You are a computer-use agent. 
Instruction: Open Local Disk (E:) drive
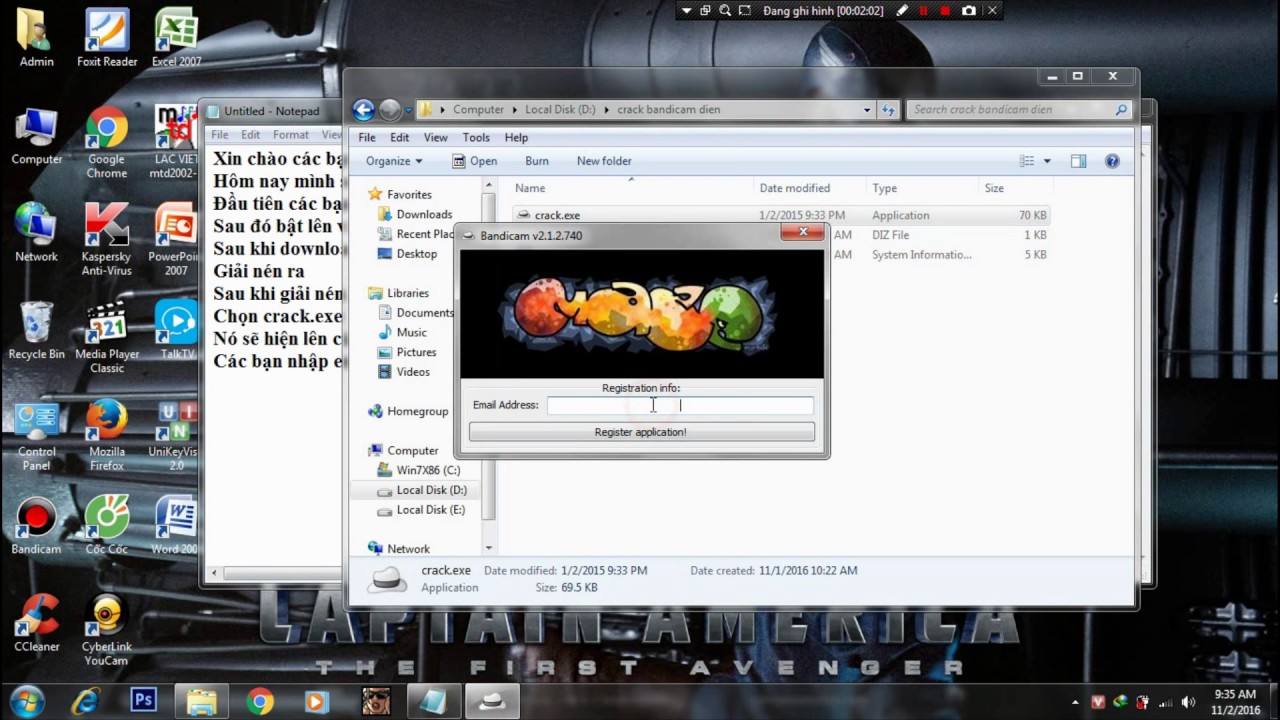click(x=430, y=510)
